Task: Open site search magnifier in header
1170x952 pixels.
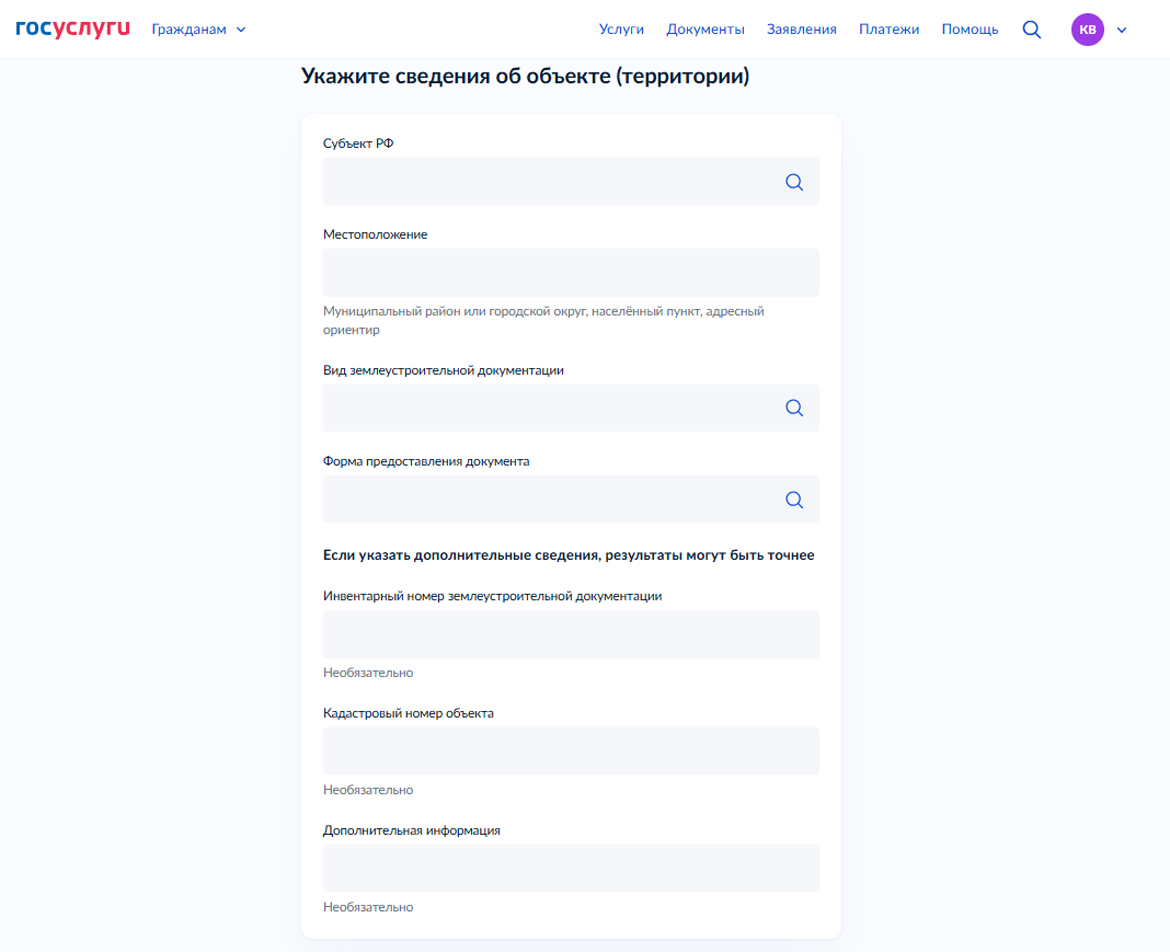Action: tap(1031, 29)
